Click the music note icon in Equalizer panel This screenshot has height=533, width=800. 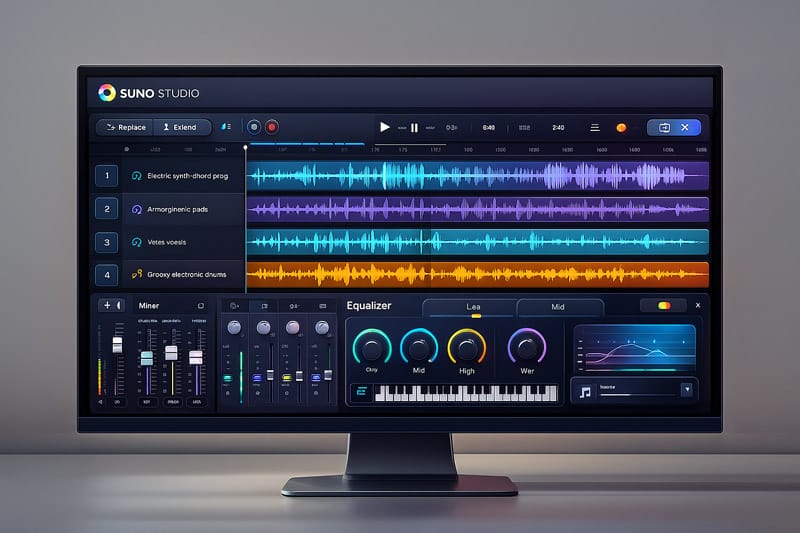tap(584, 390)
